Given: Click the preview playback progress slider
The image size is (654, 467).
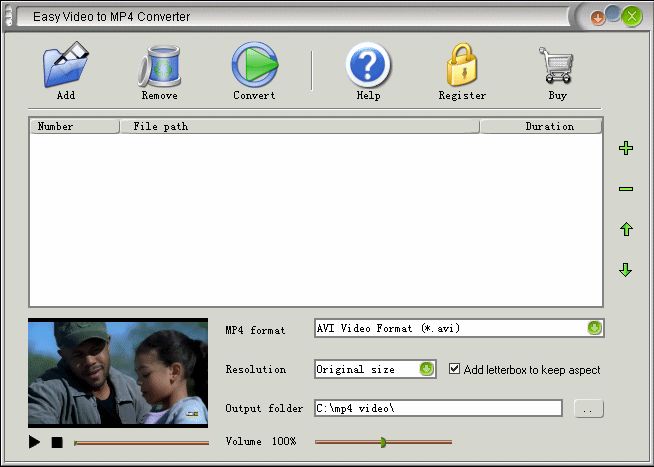Looking at the screenshot, I should pos(141,443).
